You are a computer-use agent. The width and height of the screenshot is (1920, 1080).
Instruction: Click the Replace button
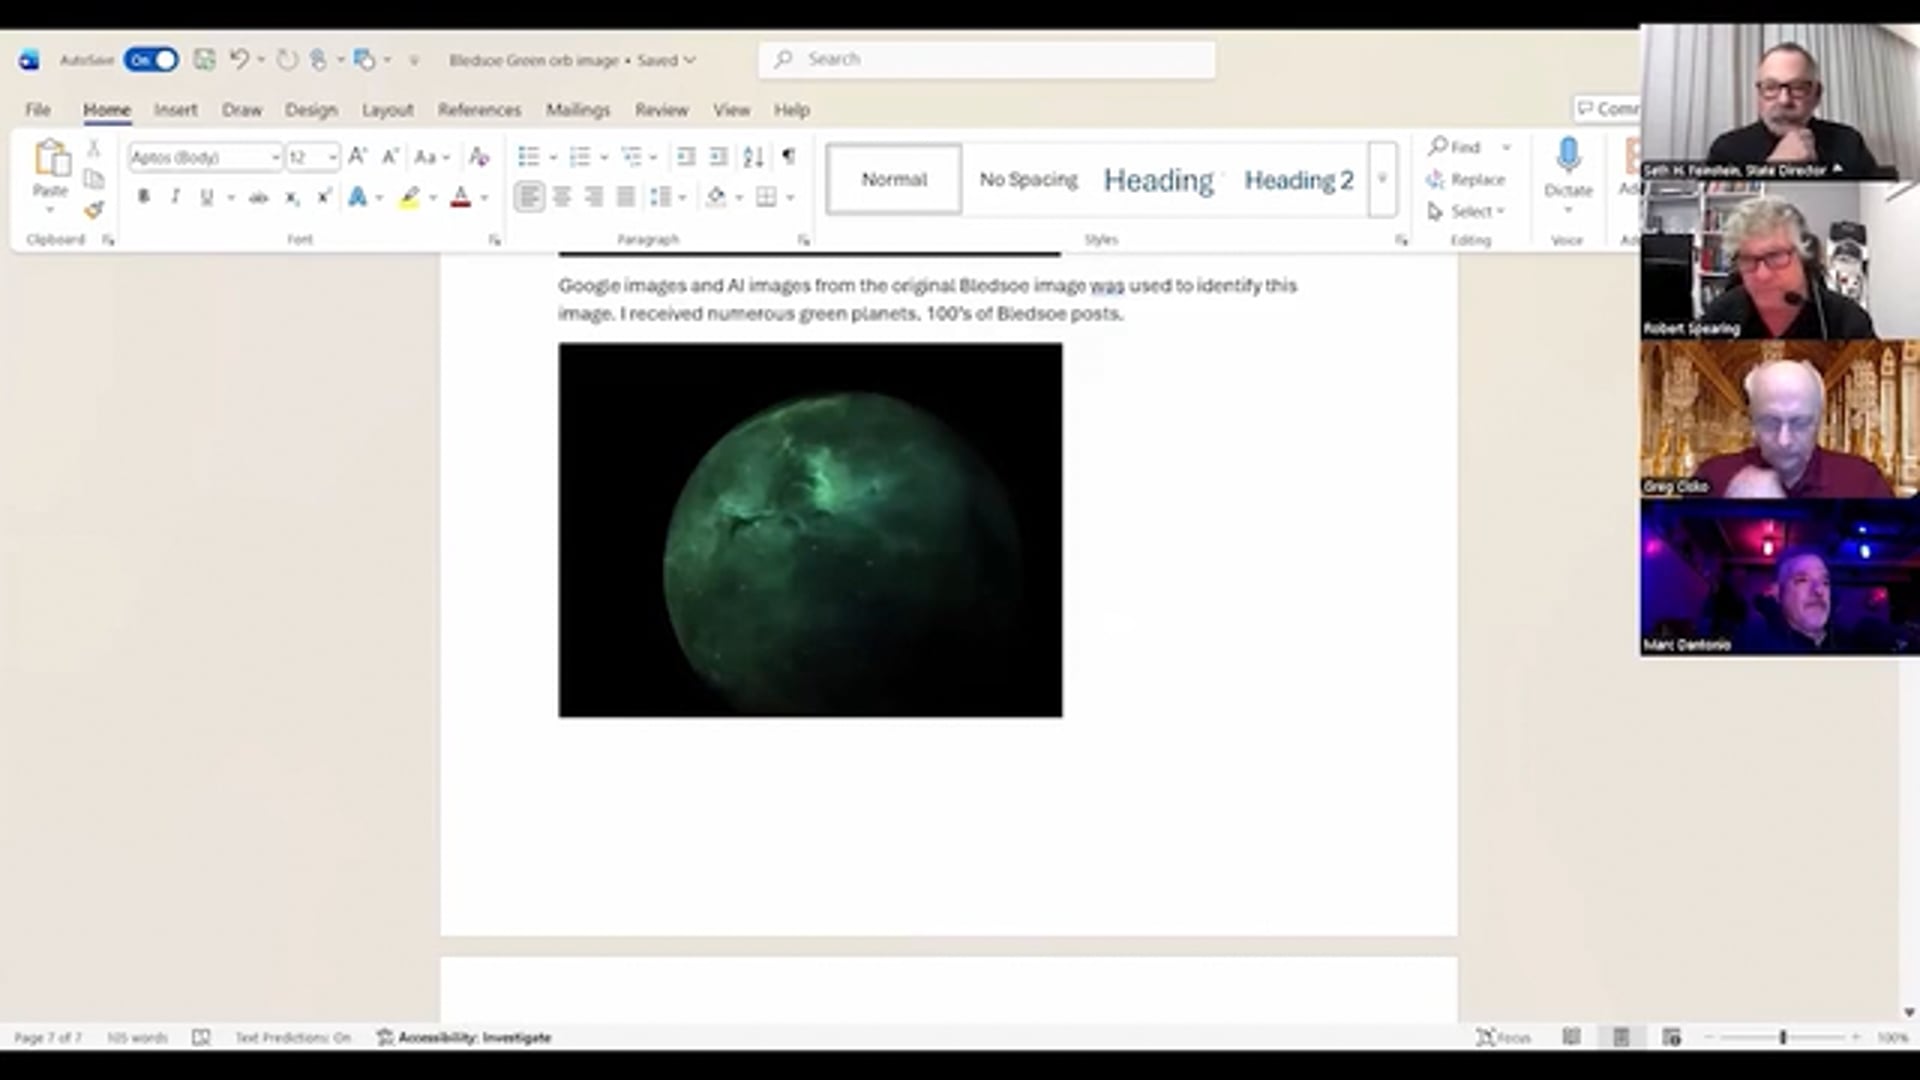1466,179
